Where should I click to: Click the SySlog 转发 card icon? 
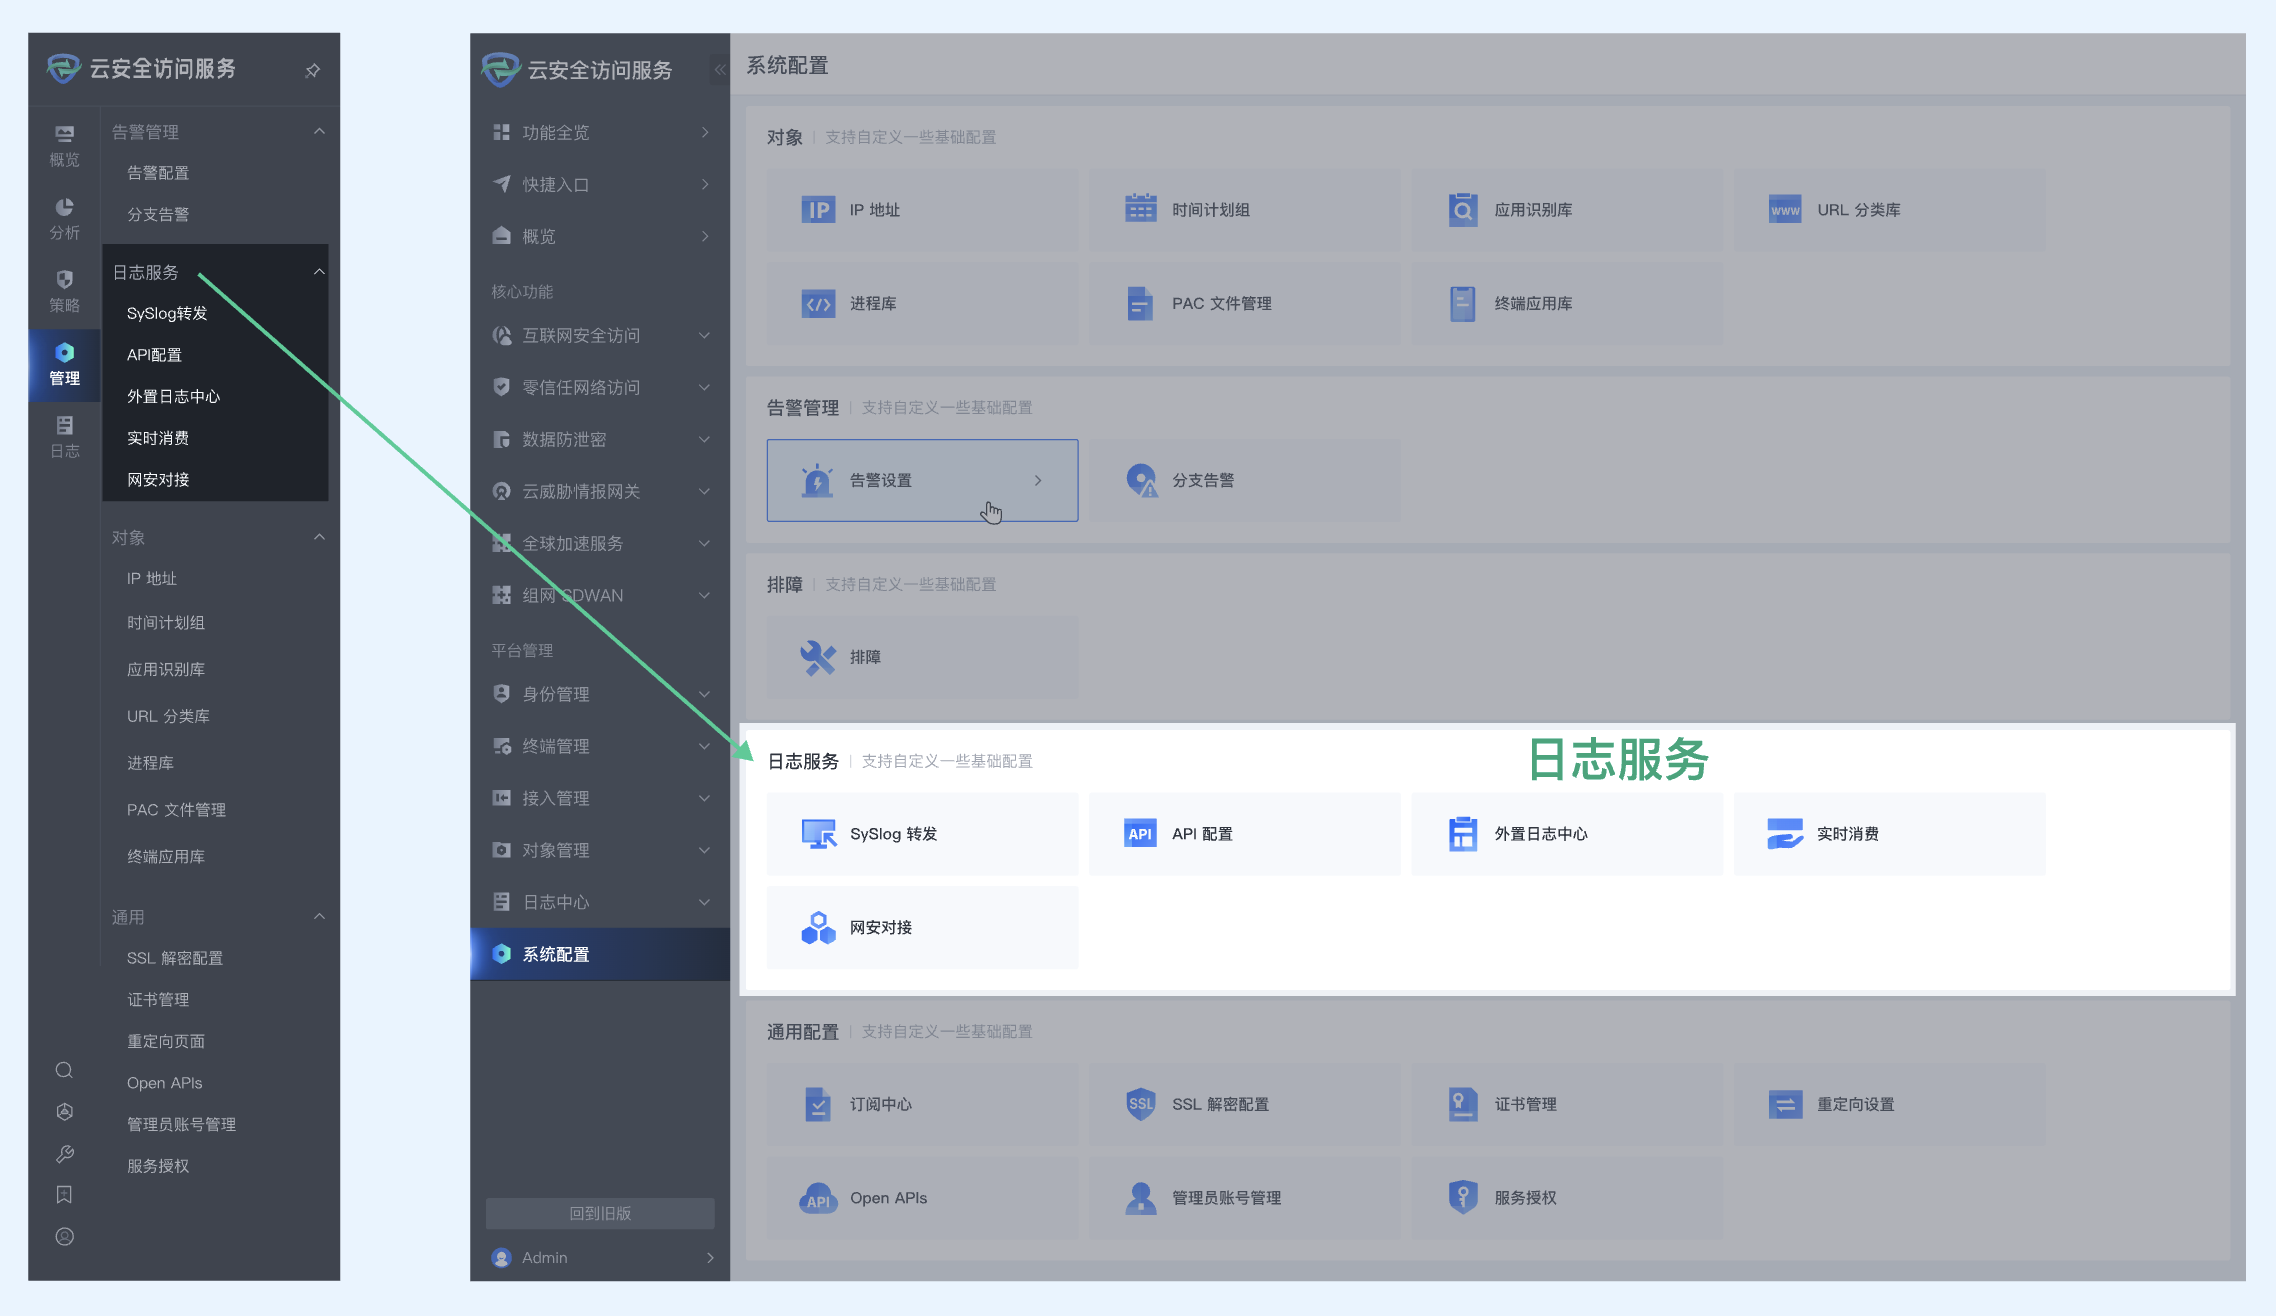point(818,833)
